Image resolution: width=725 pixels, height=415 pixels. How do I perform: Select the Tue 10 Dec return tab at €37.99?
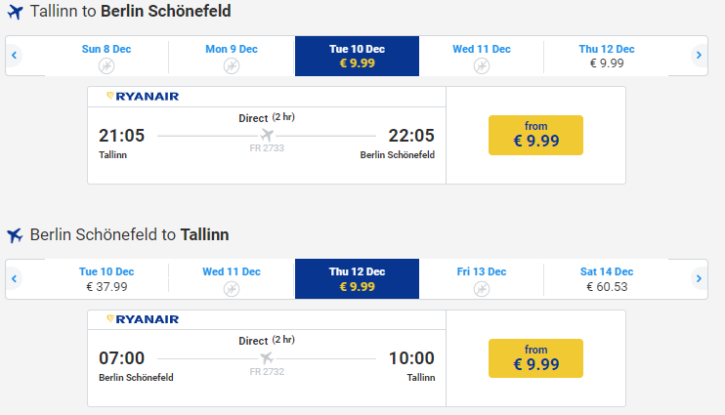click(x=106, y=279)
